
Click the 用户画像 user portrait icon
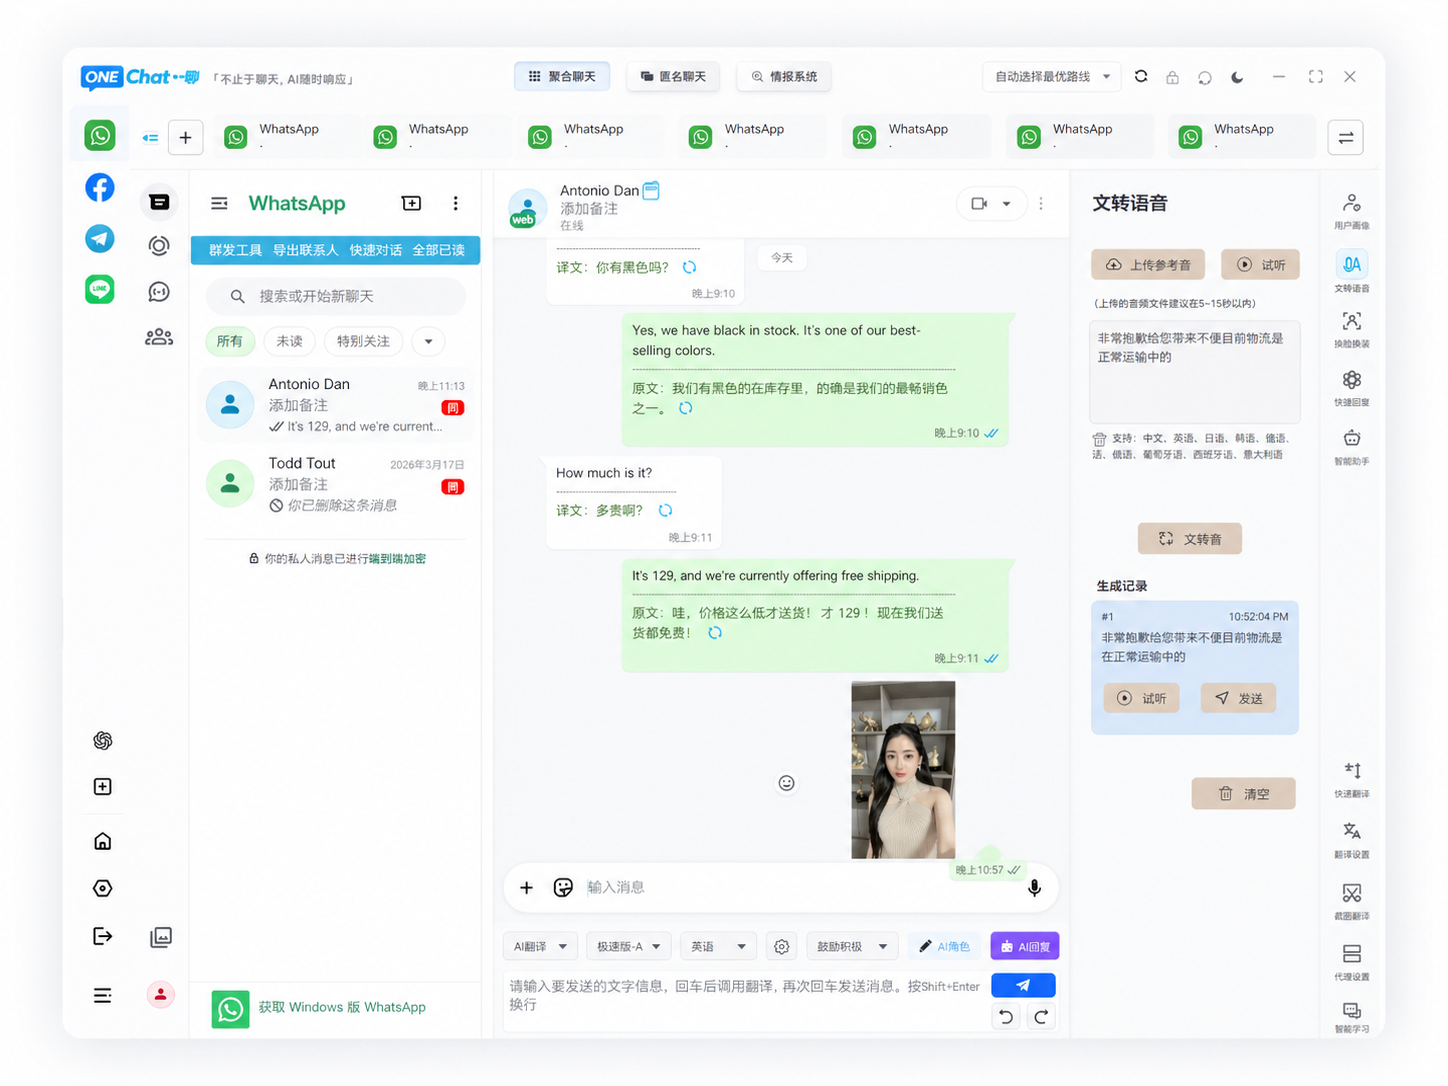(1352, 210)
